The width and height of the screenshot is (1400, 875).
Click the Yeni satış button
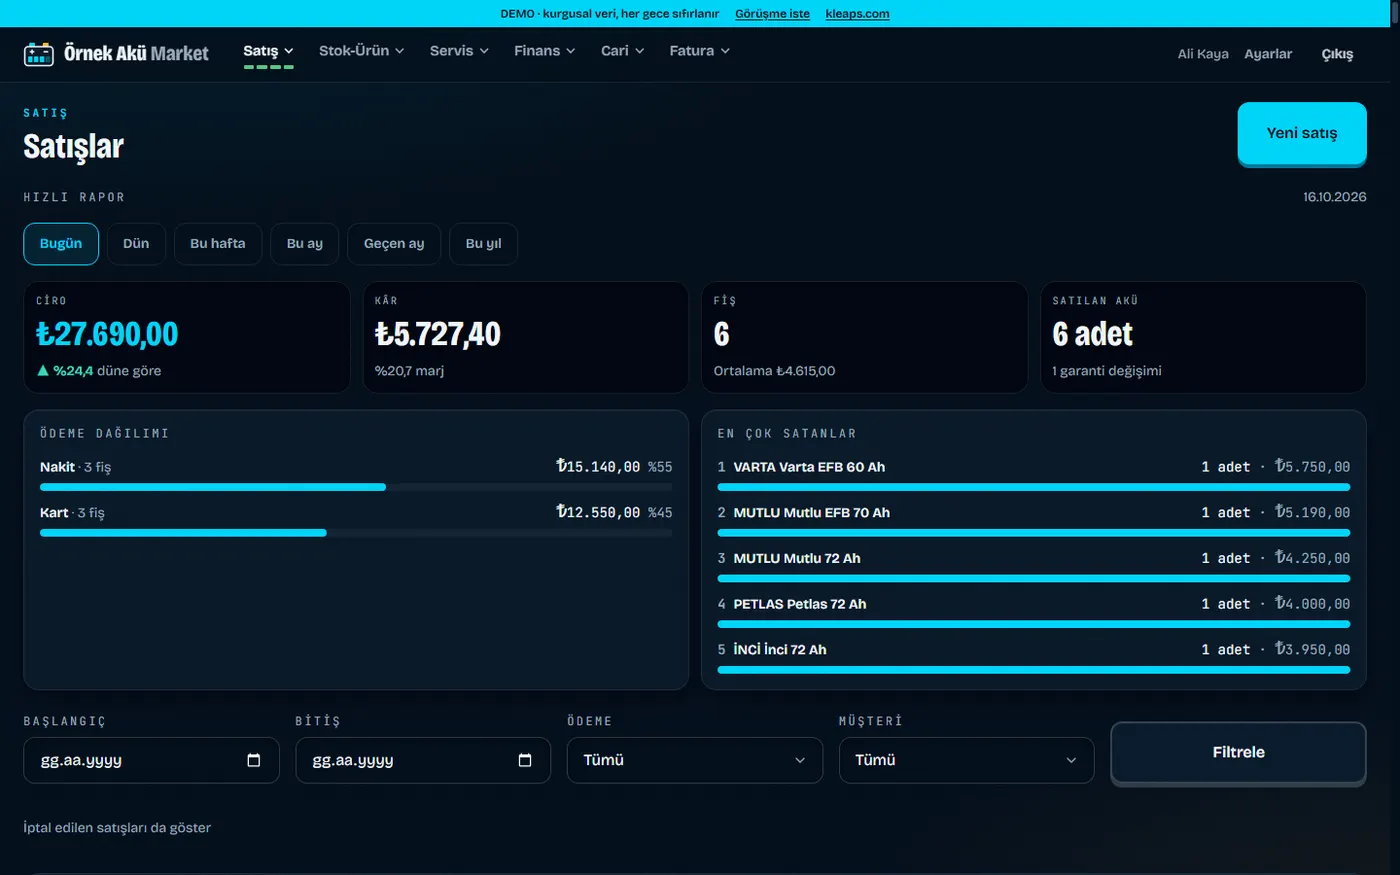pos(1302,133)
